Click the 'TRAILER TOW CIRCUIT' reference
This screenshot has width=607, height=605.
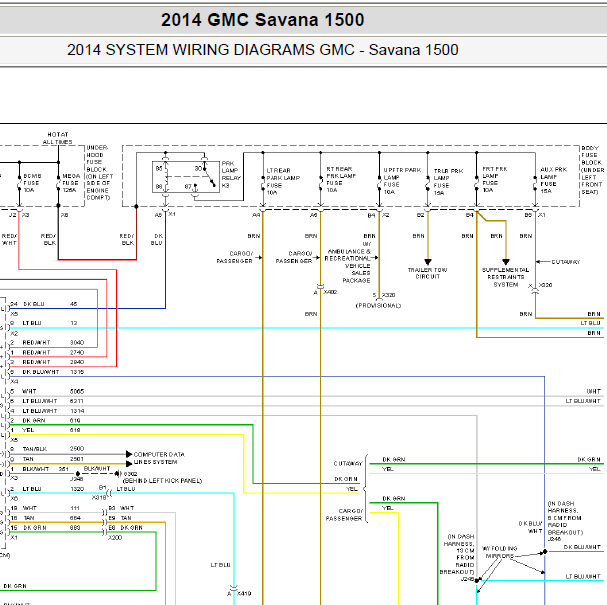427,273
